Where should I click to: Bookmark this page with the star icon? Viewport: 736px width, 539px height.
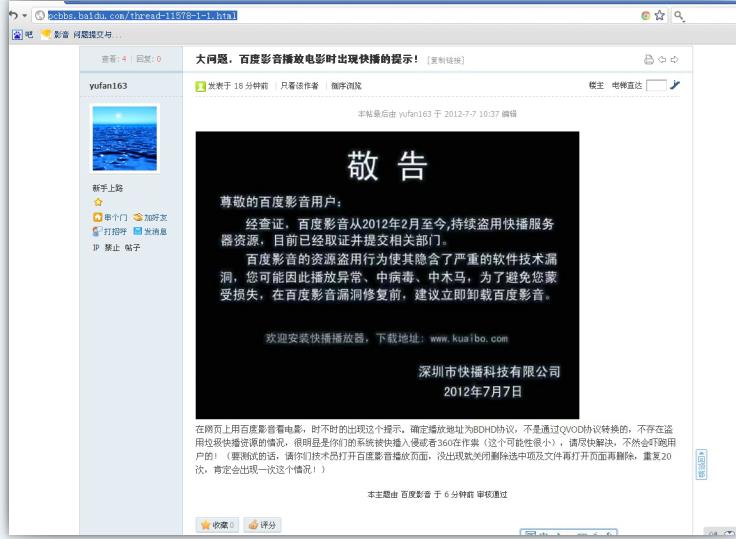point(659,15)
